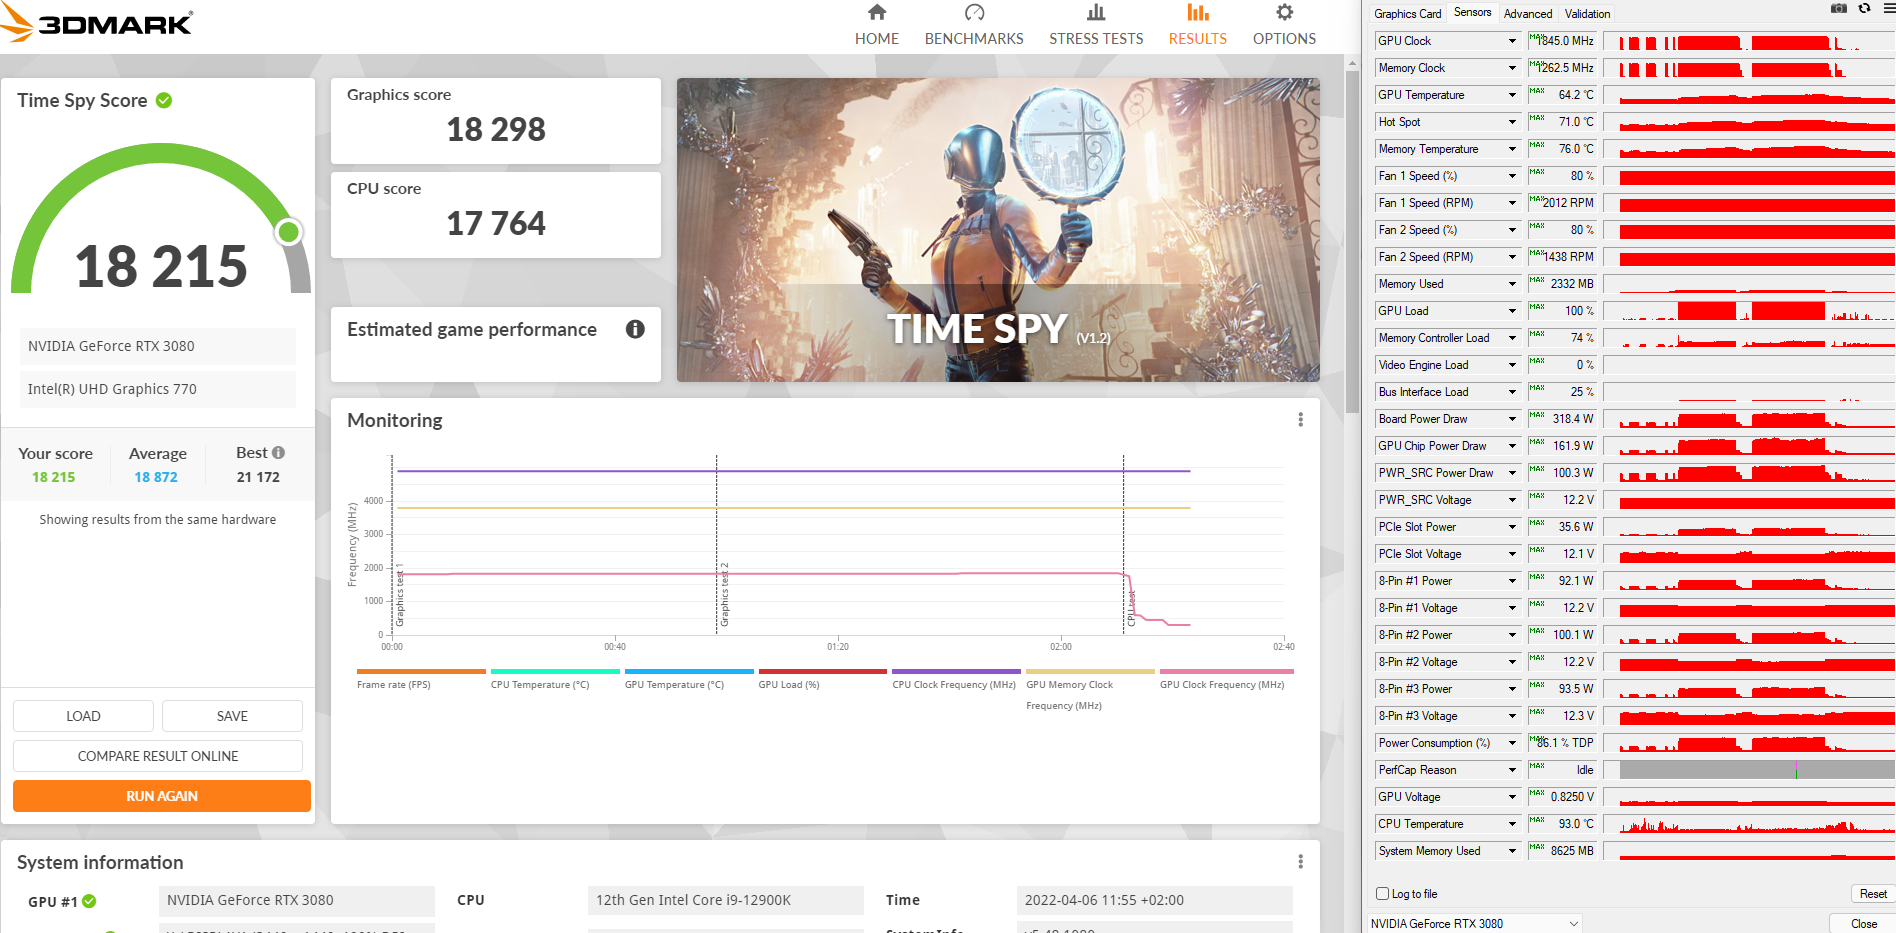Open the Memory Clock sensor dropdown

1512,68
